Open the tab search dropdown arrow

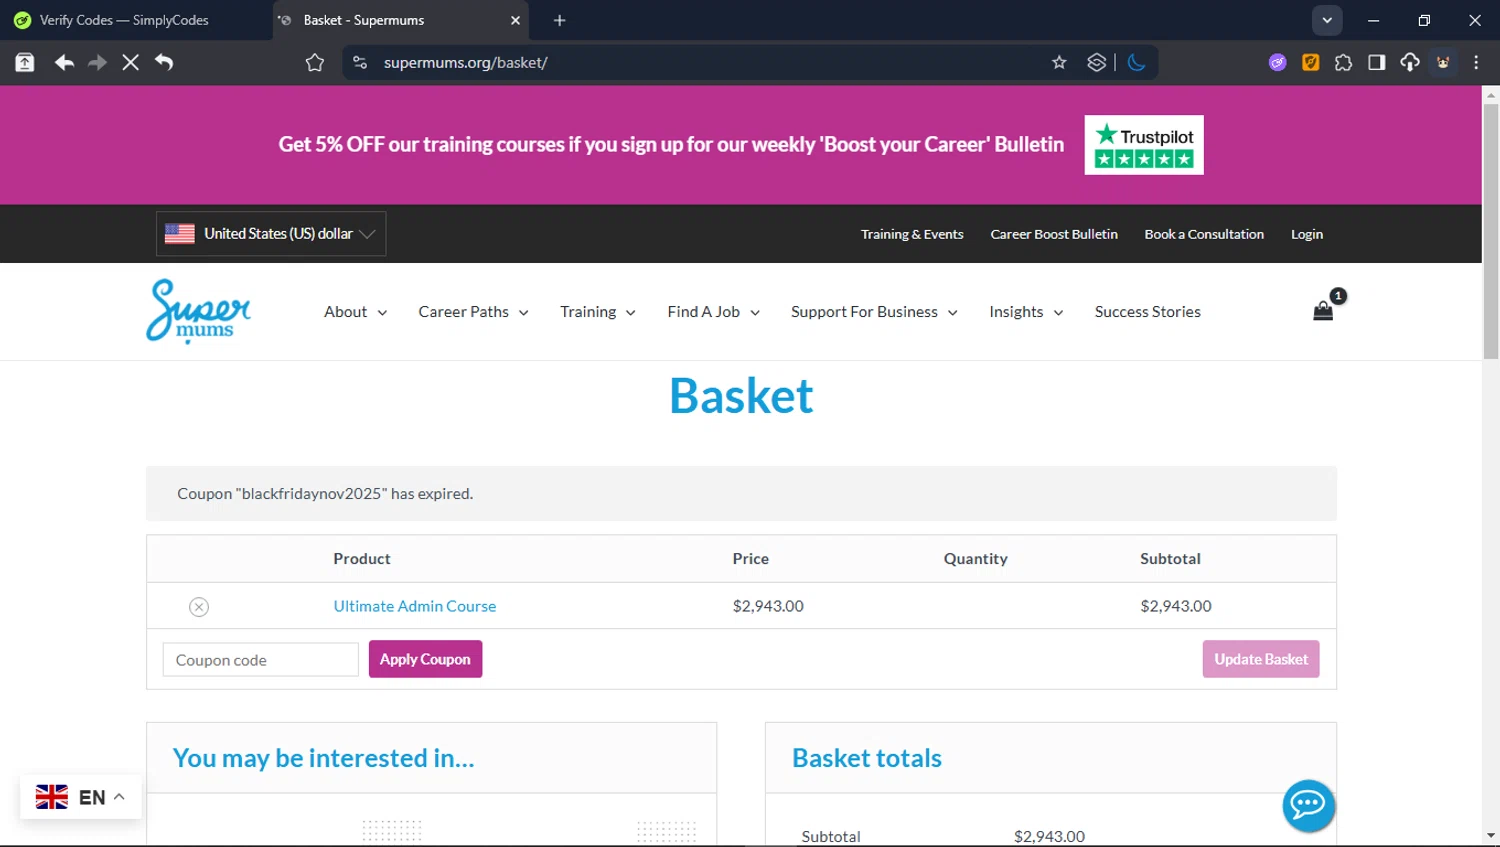(1327, 20)
